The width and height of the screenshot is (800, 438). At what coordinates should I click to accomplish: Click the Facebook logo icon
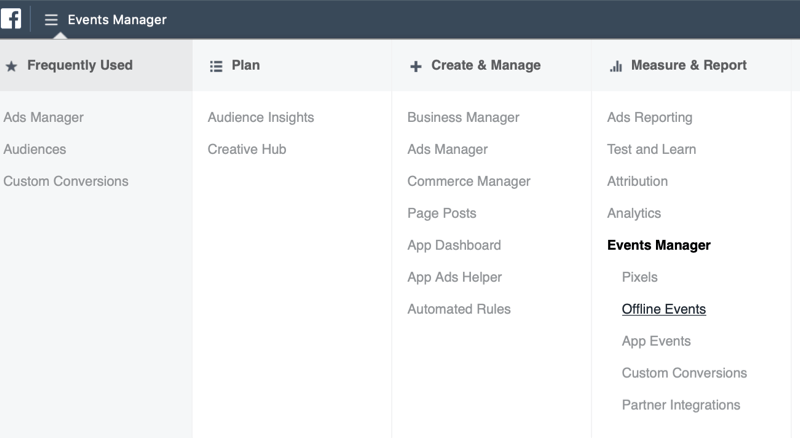[x=11, y=19]
